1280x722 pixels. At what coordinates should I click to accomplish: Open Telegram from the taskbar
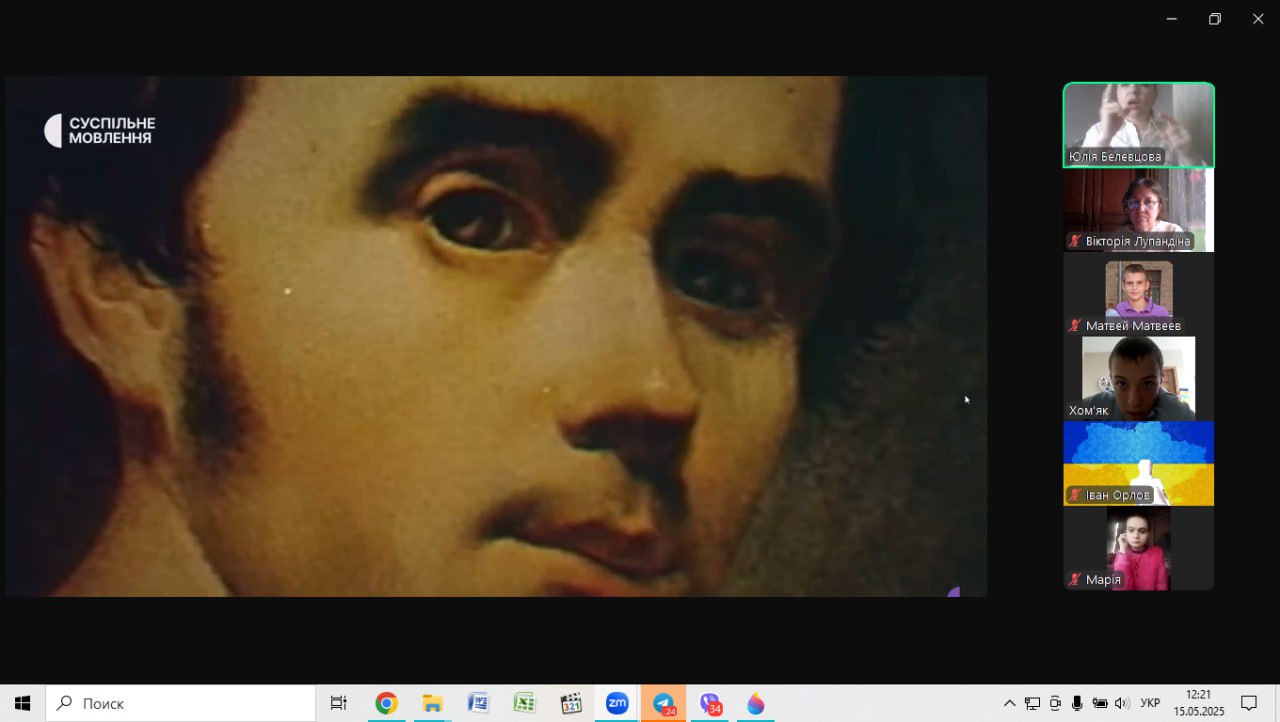664,703
